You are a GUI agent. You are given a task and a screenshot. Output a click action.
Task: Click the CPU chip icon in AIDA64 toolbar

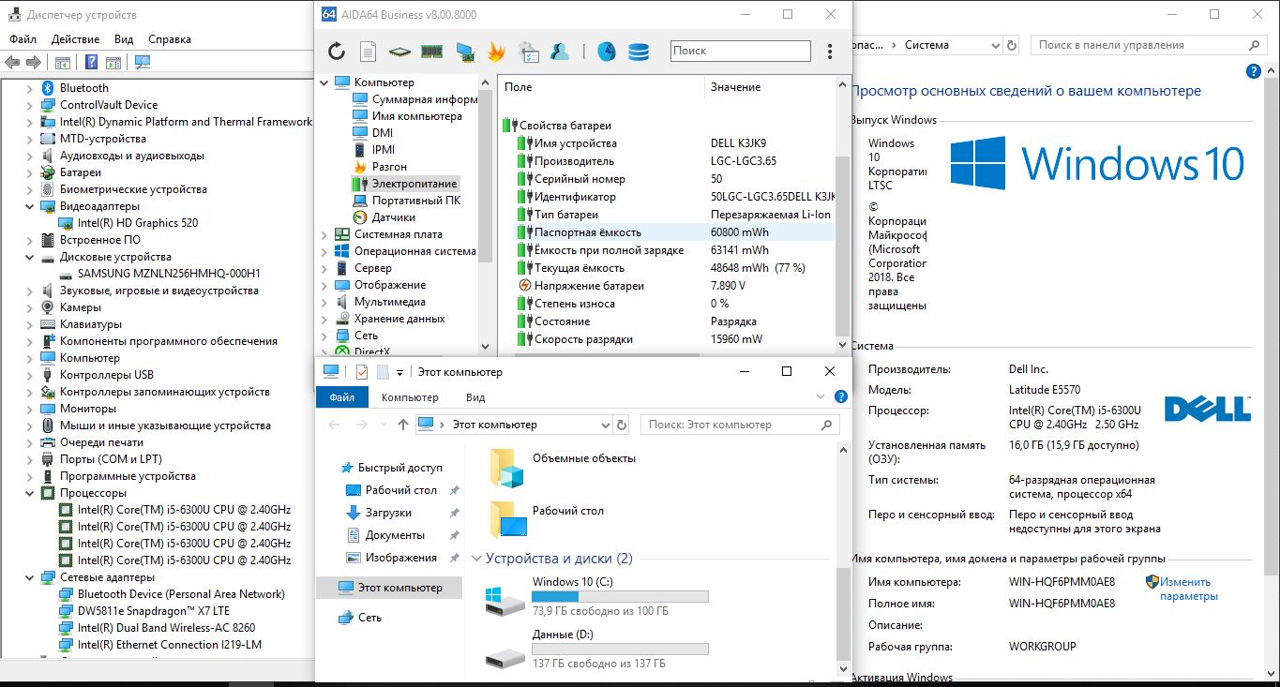tap(400, 51)
